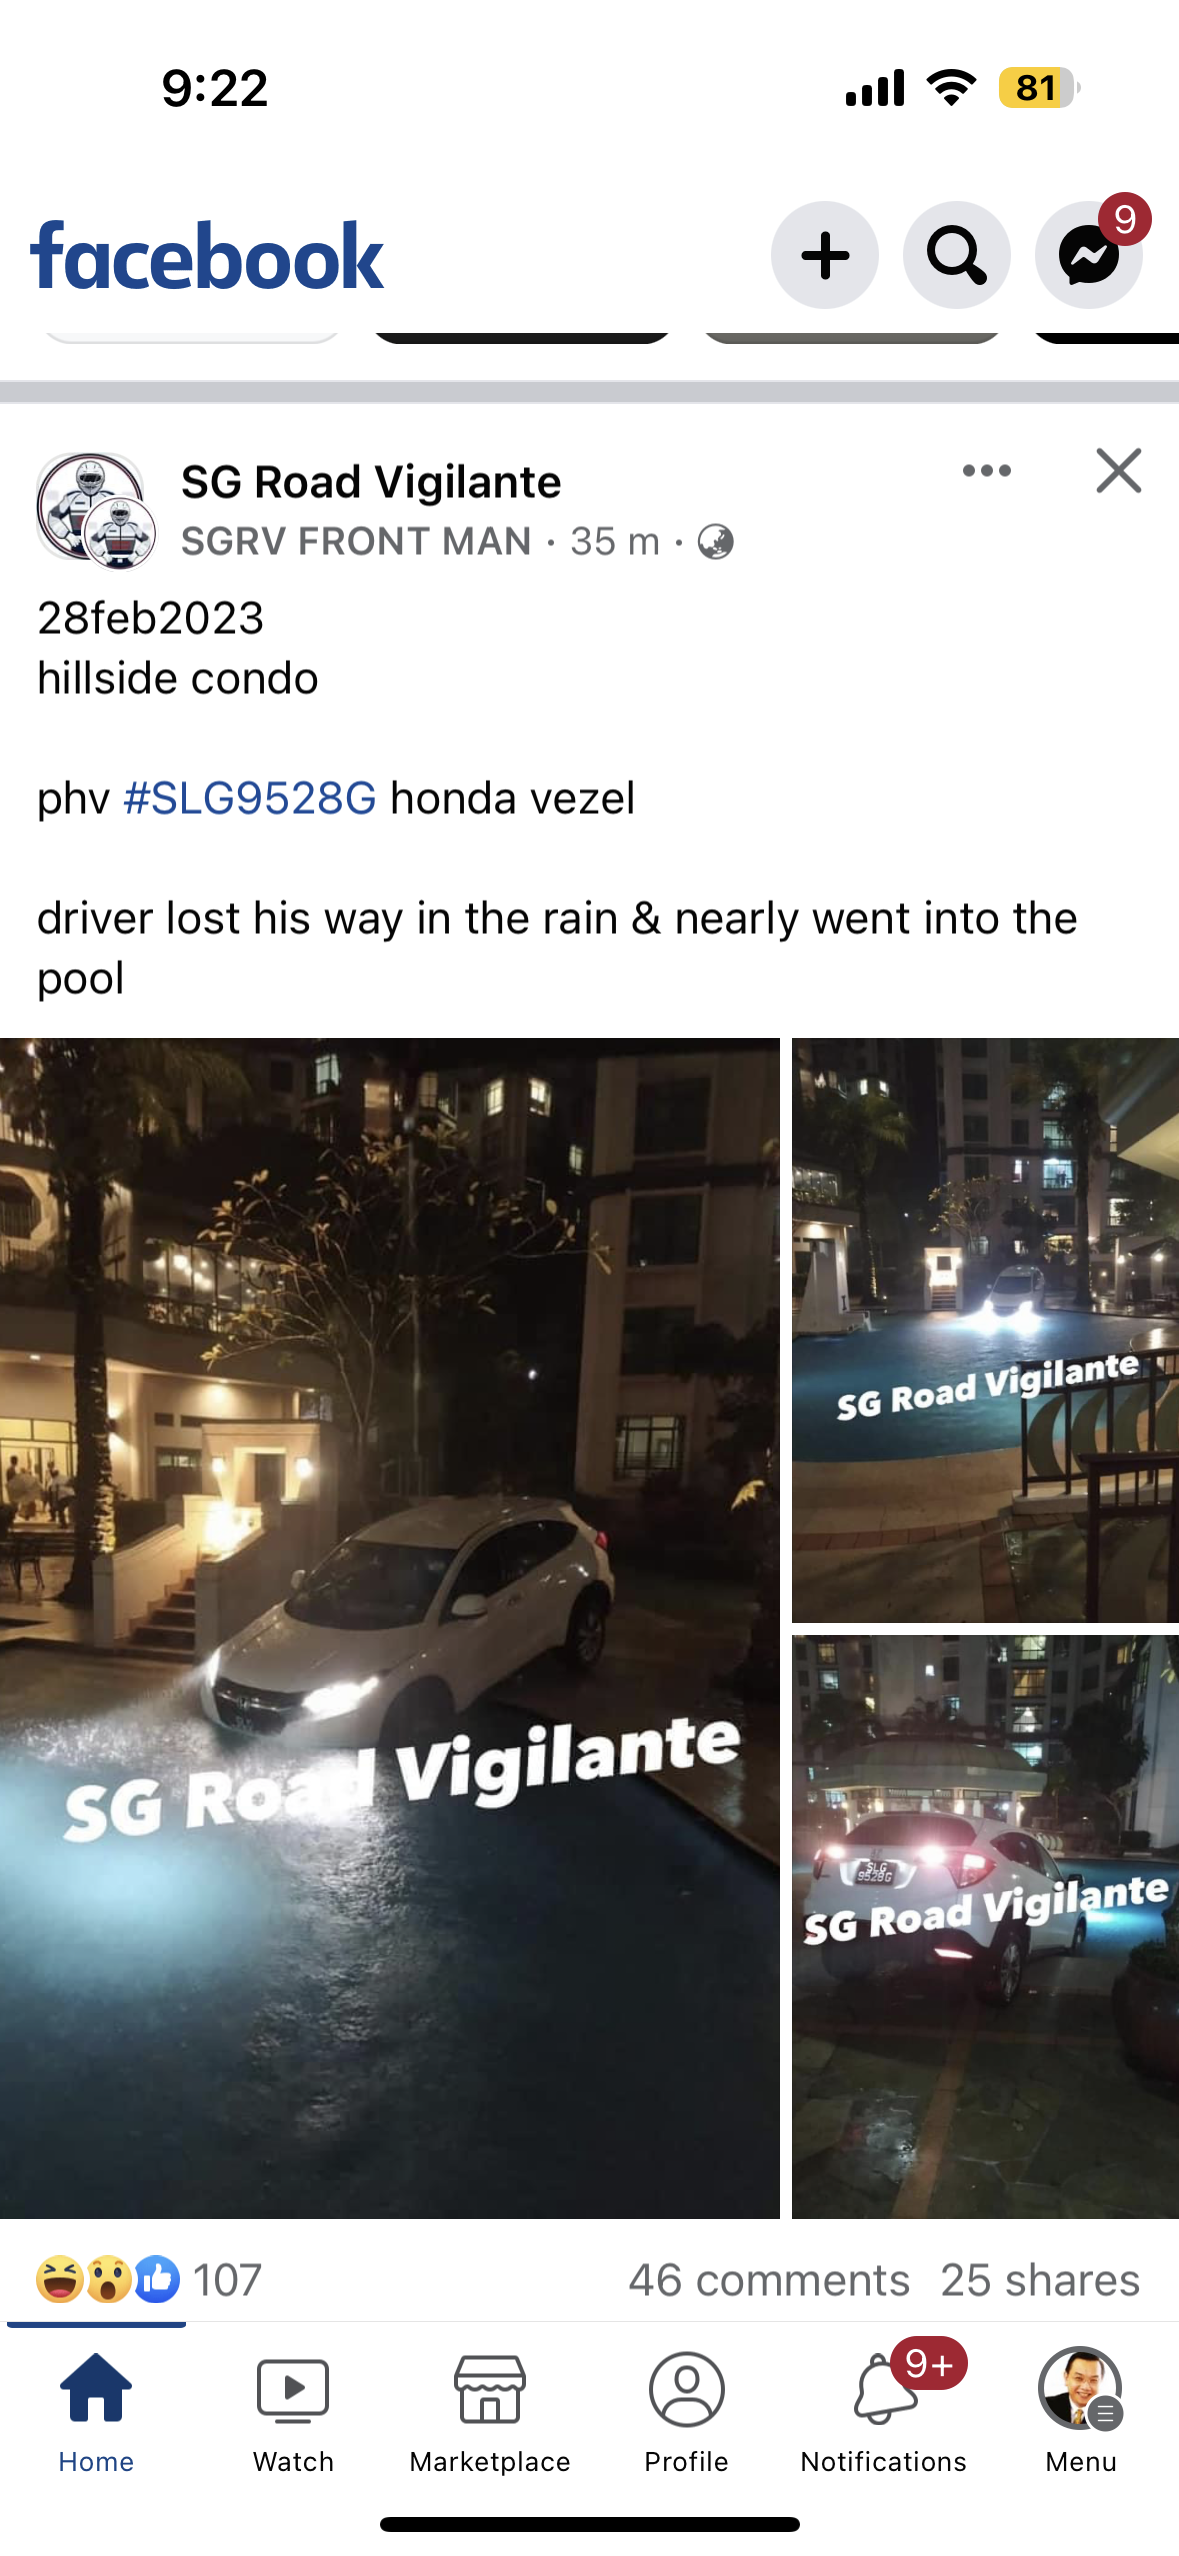View the 107 reactions list

(149, 2280)
